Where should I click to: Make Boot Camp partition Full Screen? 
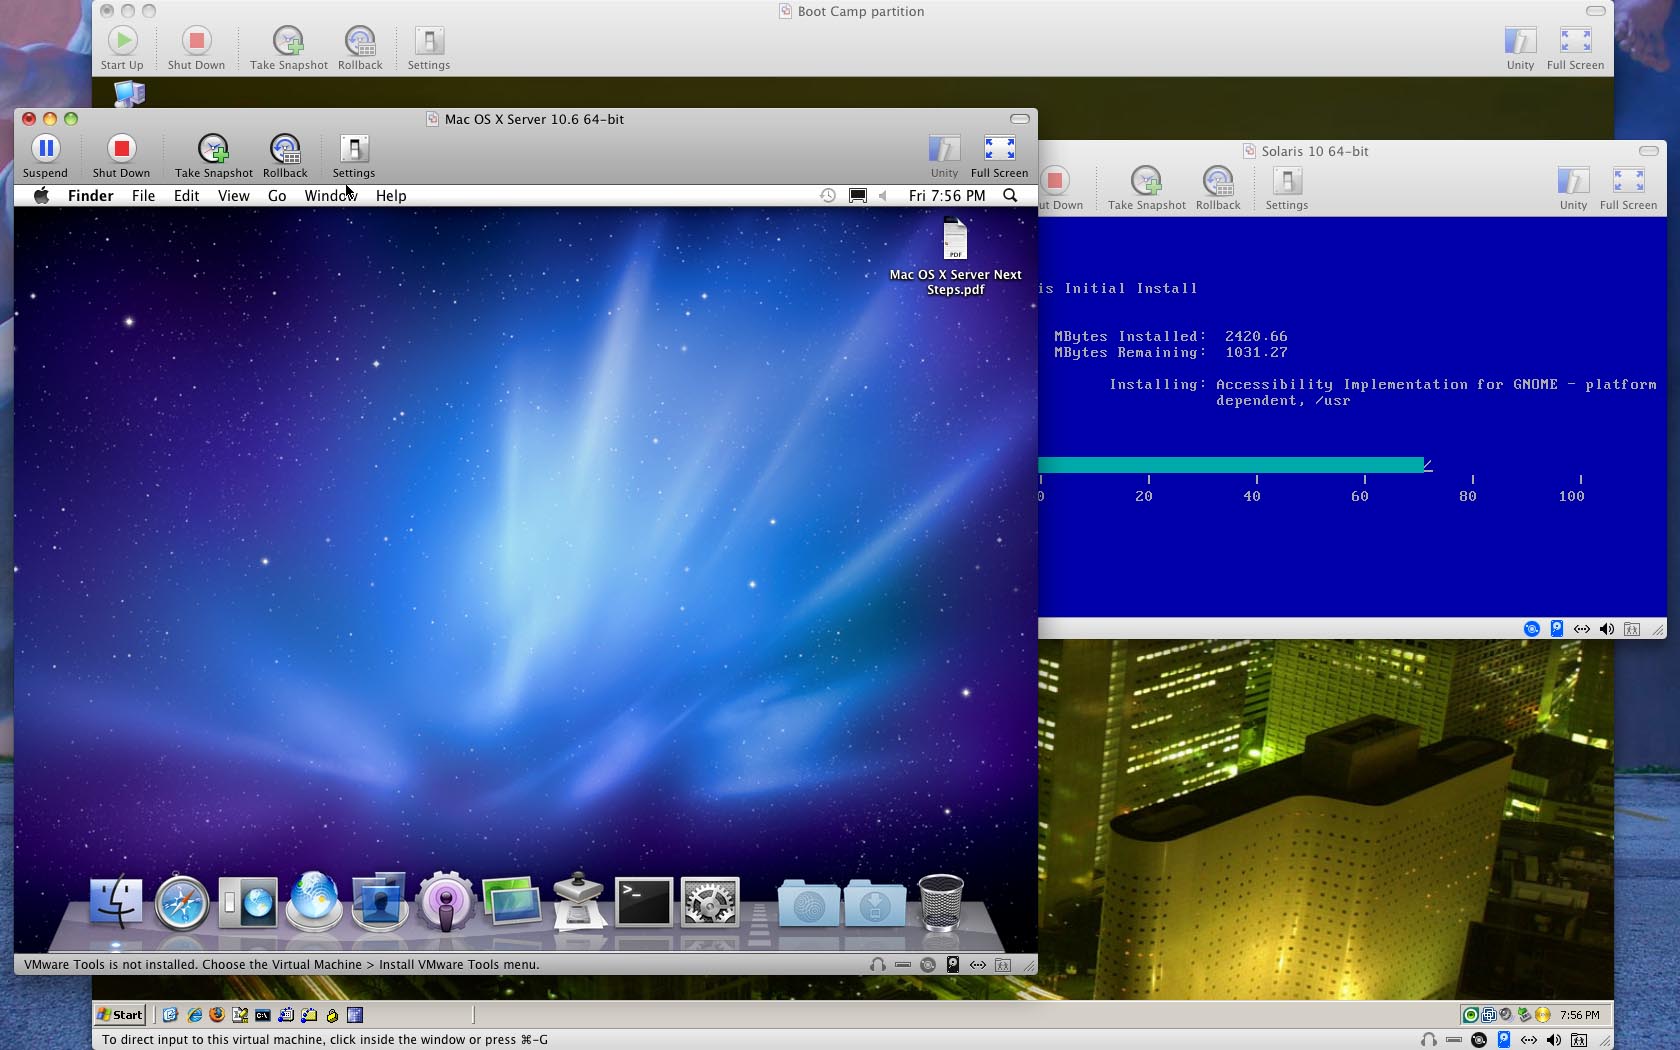(1575, 49)
